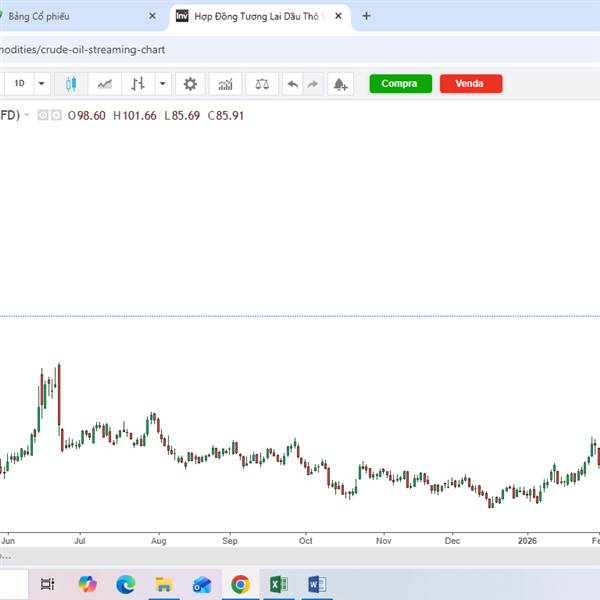This screenshot has height=600, width=600.
Task: Click the Oct label on time axis
Action: click(305, 541)
